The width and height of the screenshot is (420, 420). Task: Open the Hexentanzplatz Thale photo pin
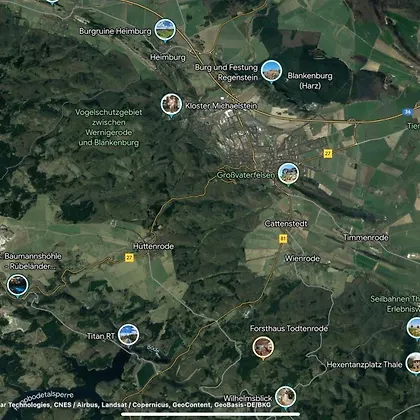point(414,363)
